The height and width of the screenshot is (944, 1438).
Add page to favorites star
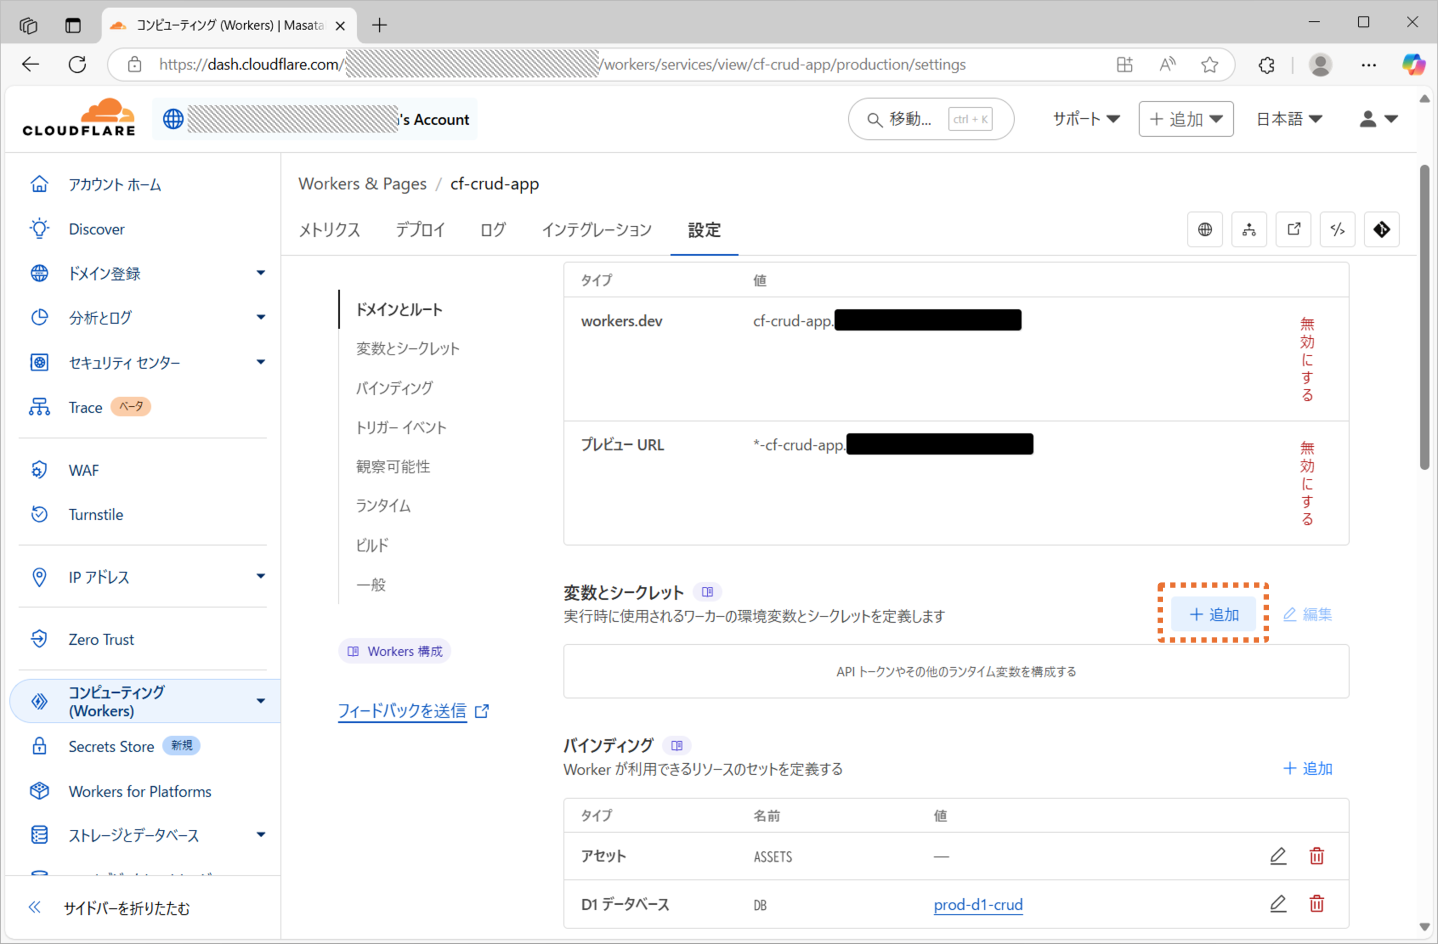1210,65
